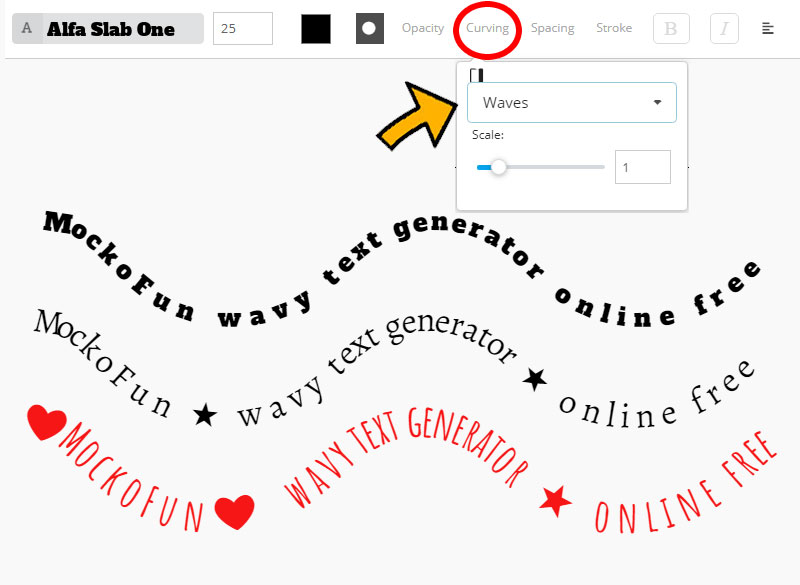800x585 pixels.
Task: Select the bold black wavy text line
Action: tap(402, 270)
